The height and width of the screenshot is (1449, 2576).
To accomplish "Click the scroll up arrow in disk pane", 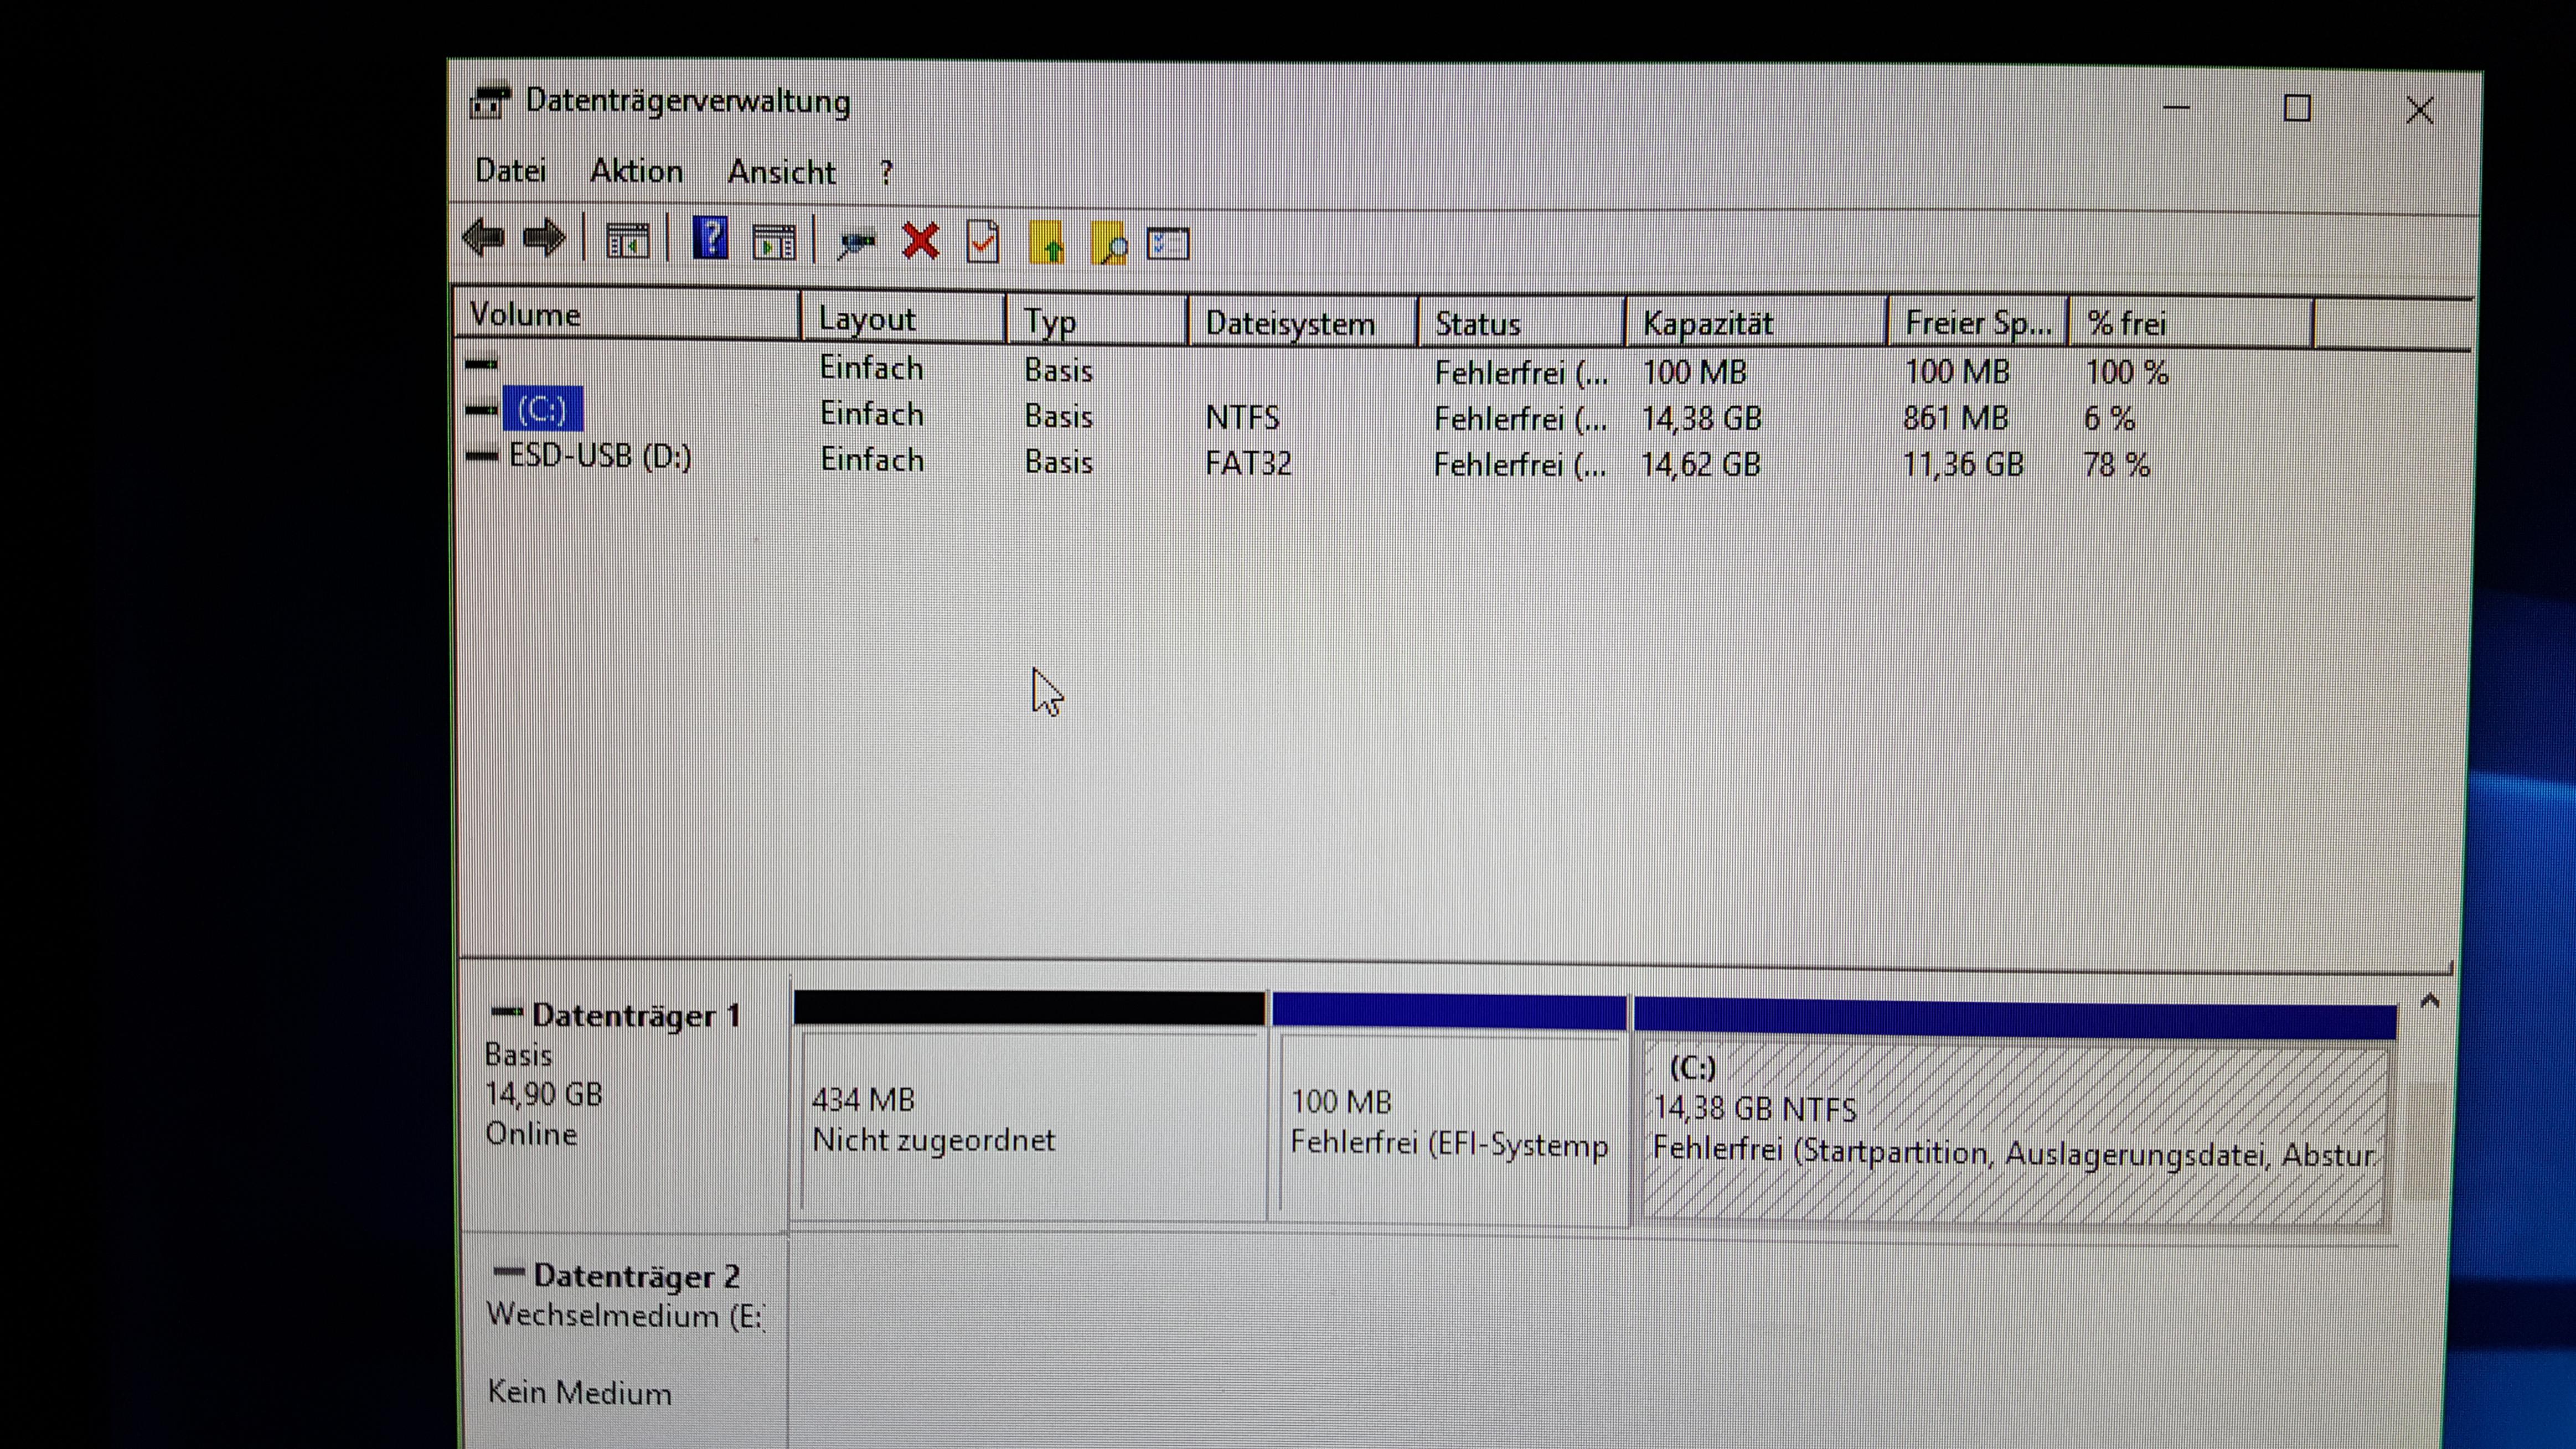I will (2429, 1001).
